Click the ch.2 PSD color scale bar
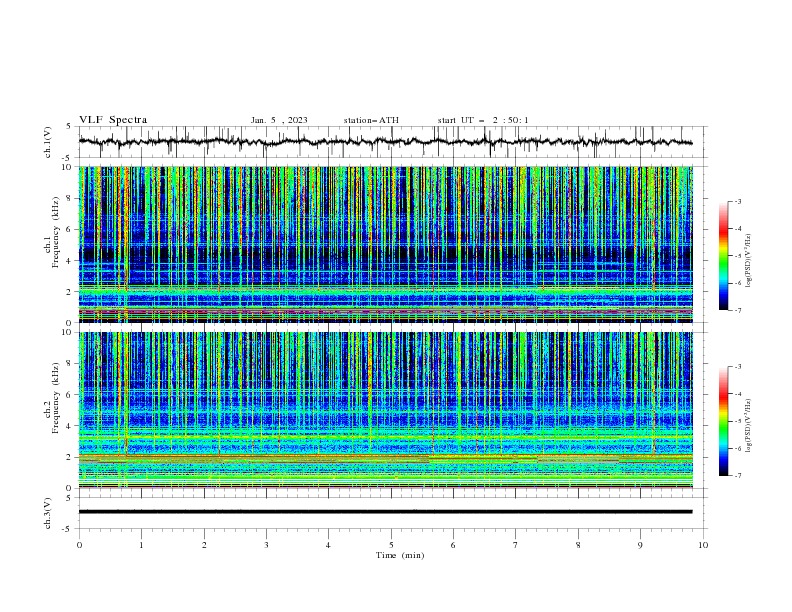Viewport: 792px width, 612px height. coord(723,421)
